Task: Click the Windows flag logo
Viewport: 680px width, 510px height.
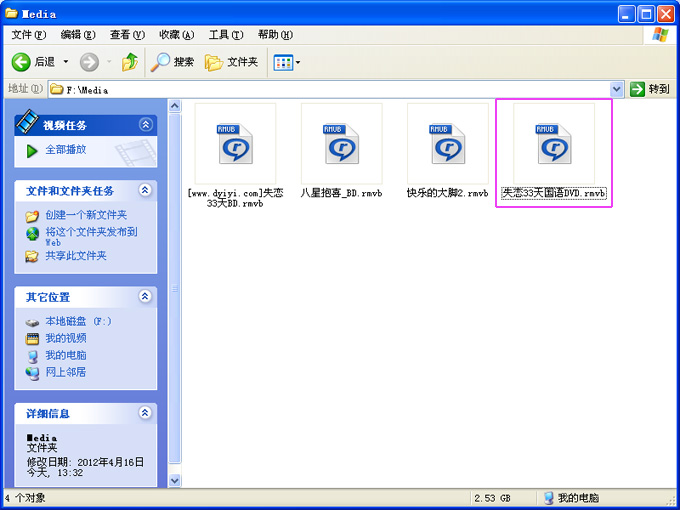Action: coord(660,35)
